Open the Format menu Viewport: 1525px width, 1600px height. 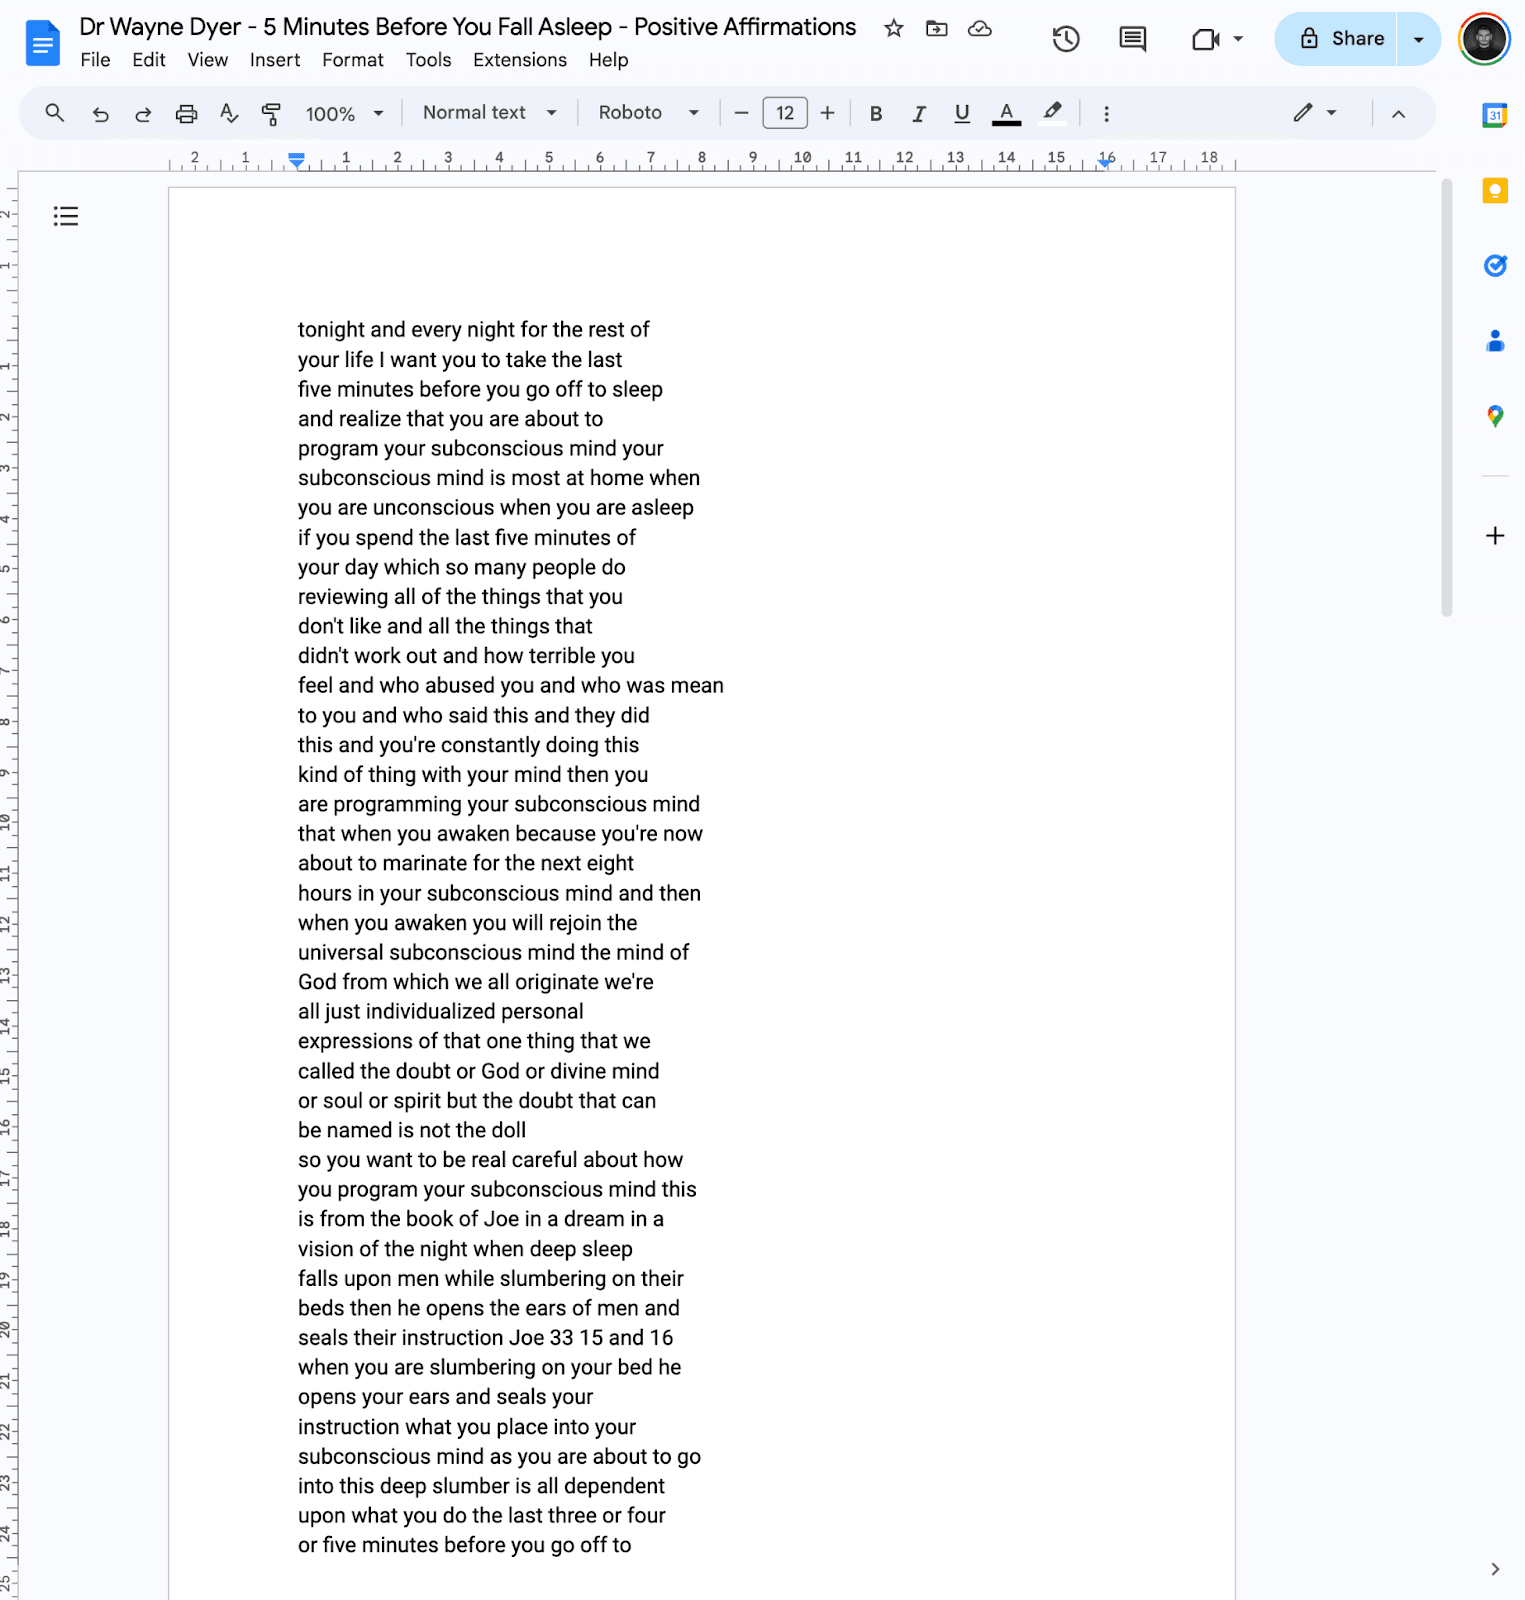pos(353,60)
